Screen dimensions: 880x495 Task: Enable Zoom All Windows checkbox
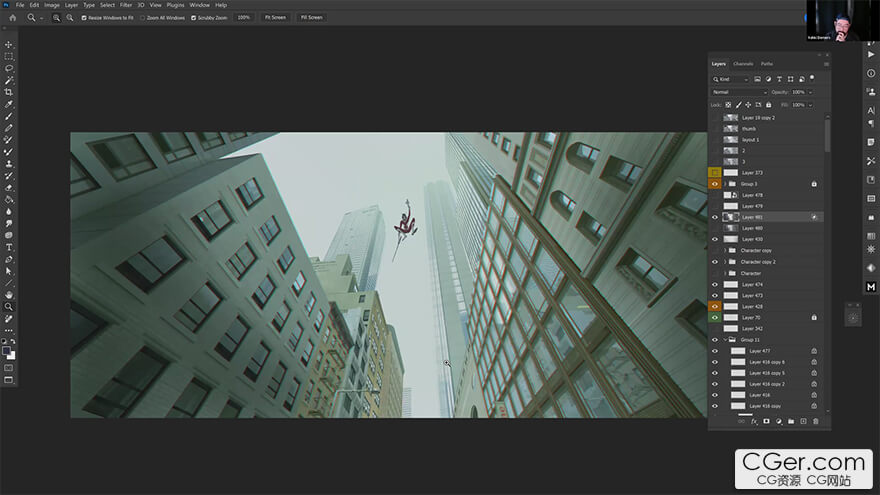143,18
